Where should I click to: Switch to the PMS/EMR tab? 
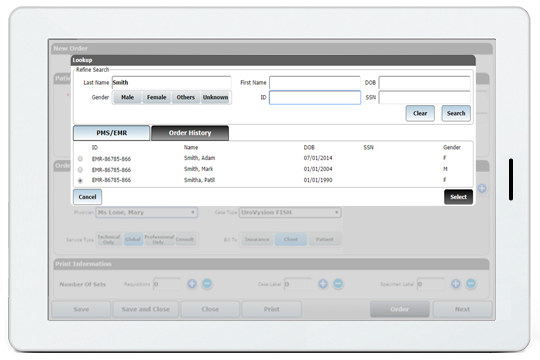click(112, 133)
